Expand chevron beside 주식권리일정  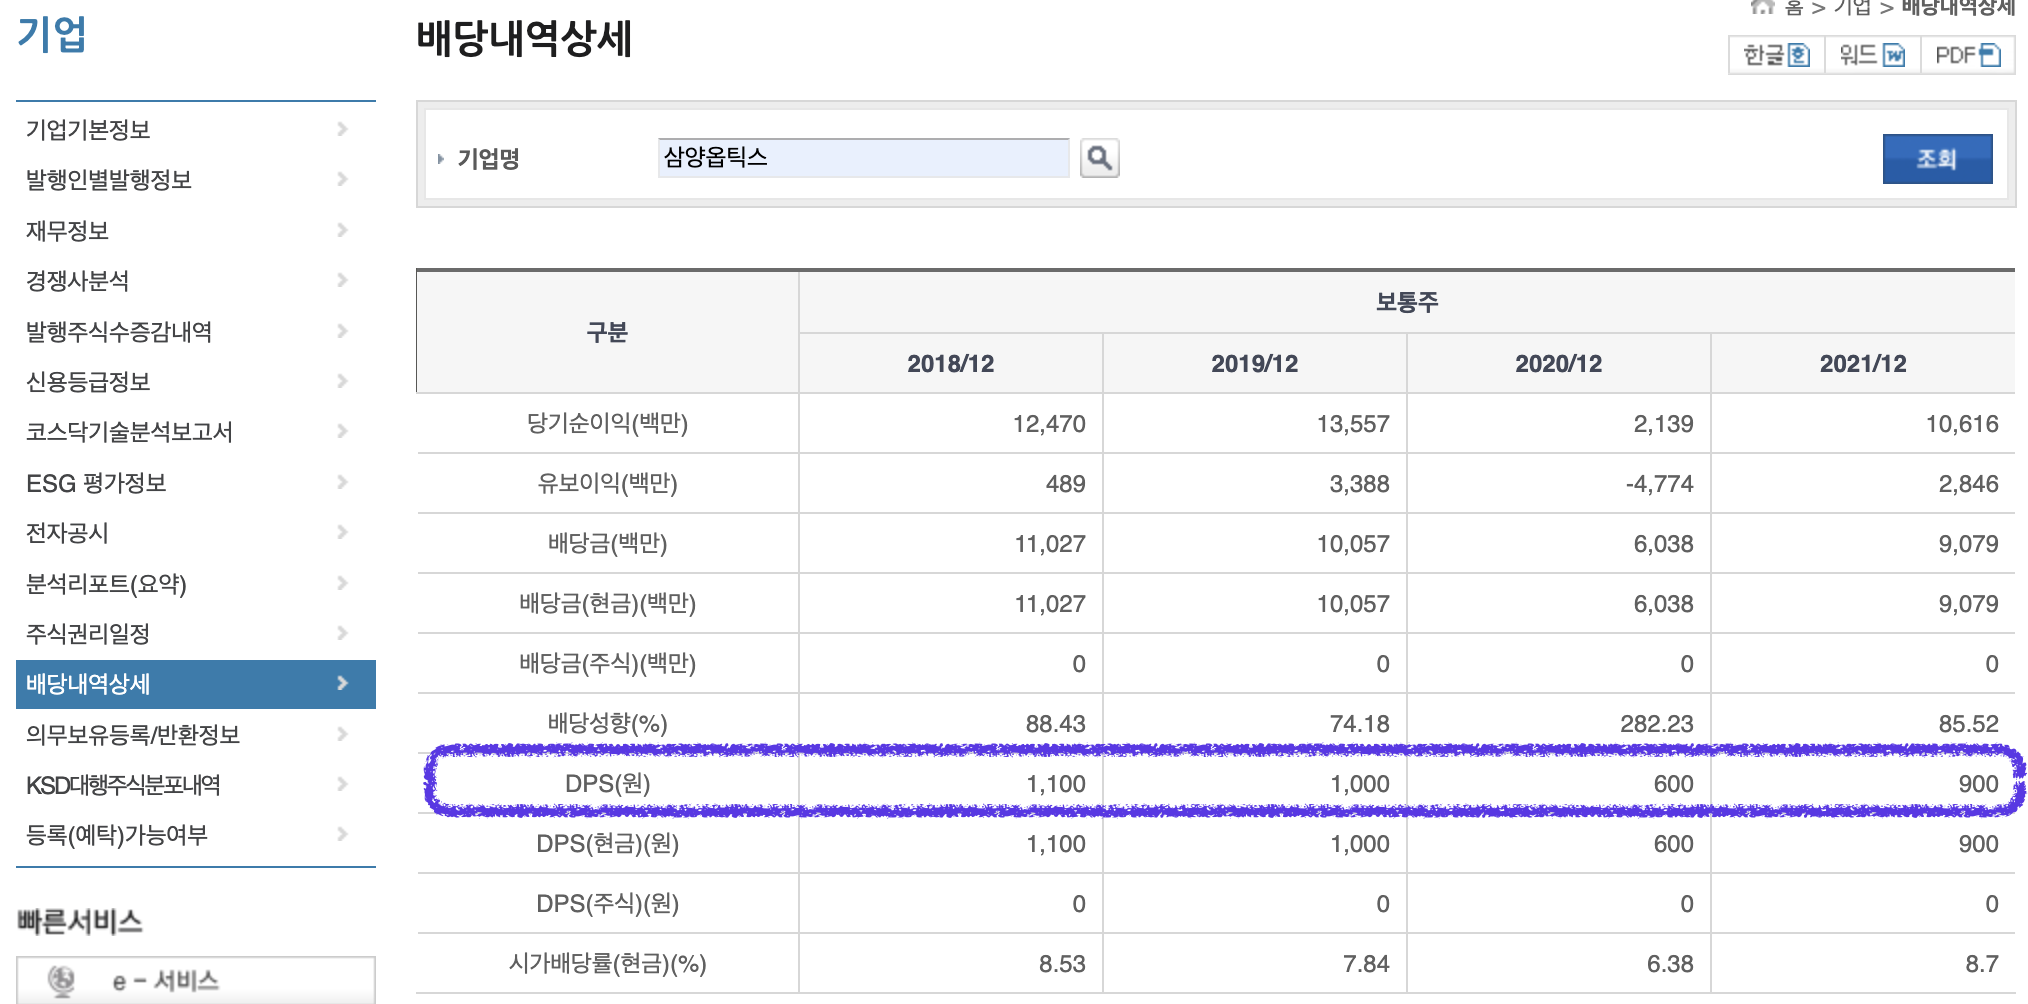[342, 633]
